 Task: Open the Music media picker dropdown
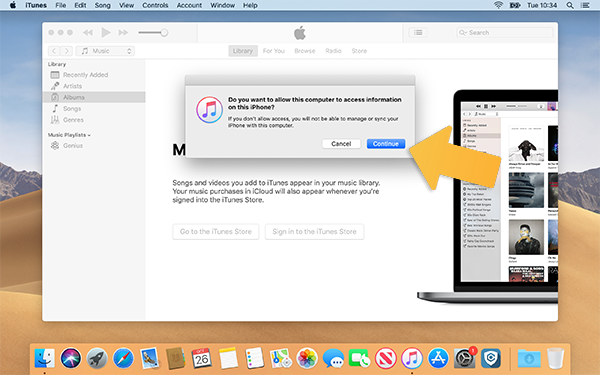105,51
